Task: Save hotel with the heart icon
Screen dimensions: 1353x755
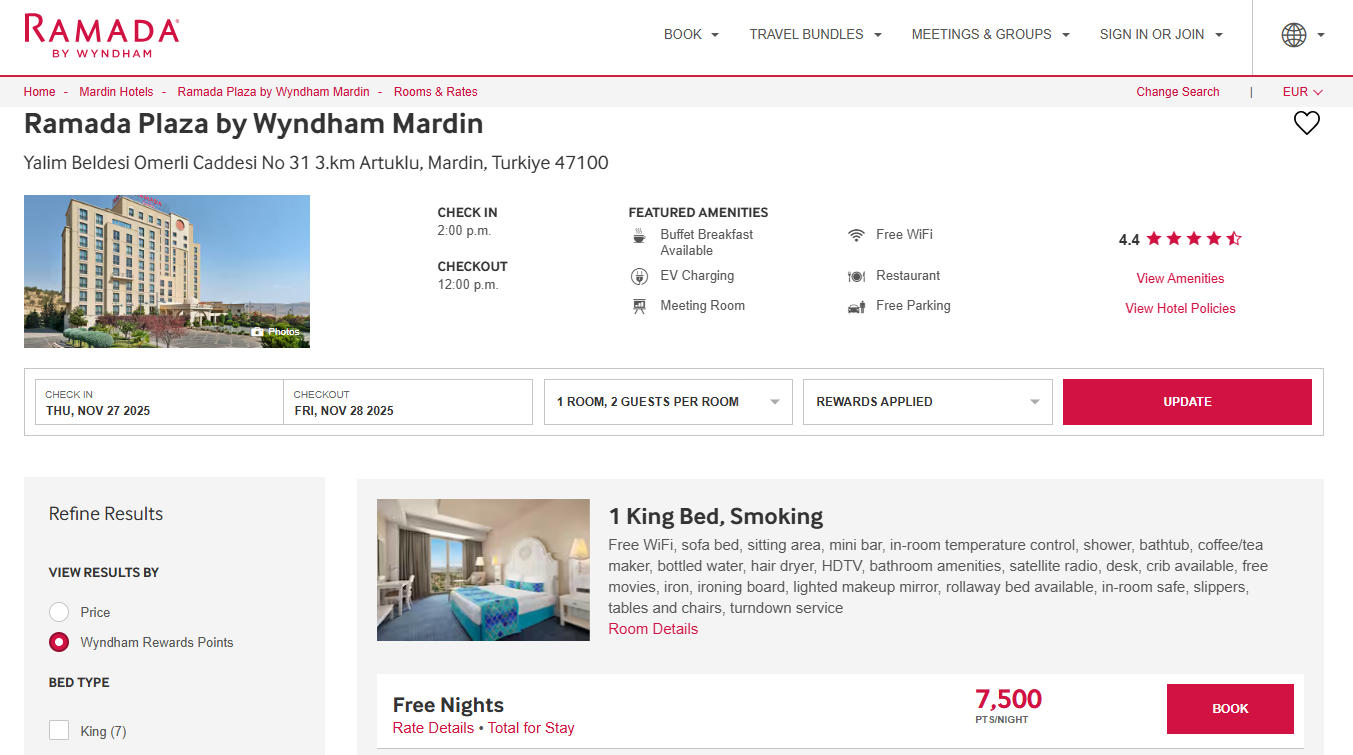Action: 1306,123
